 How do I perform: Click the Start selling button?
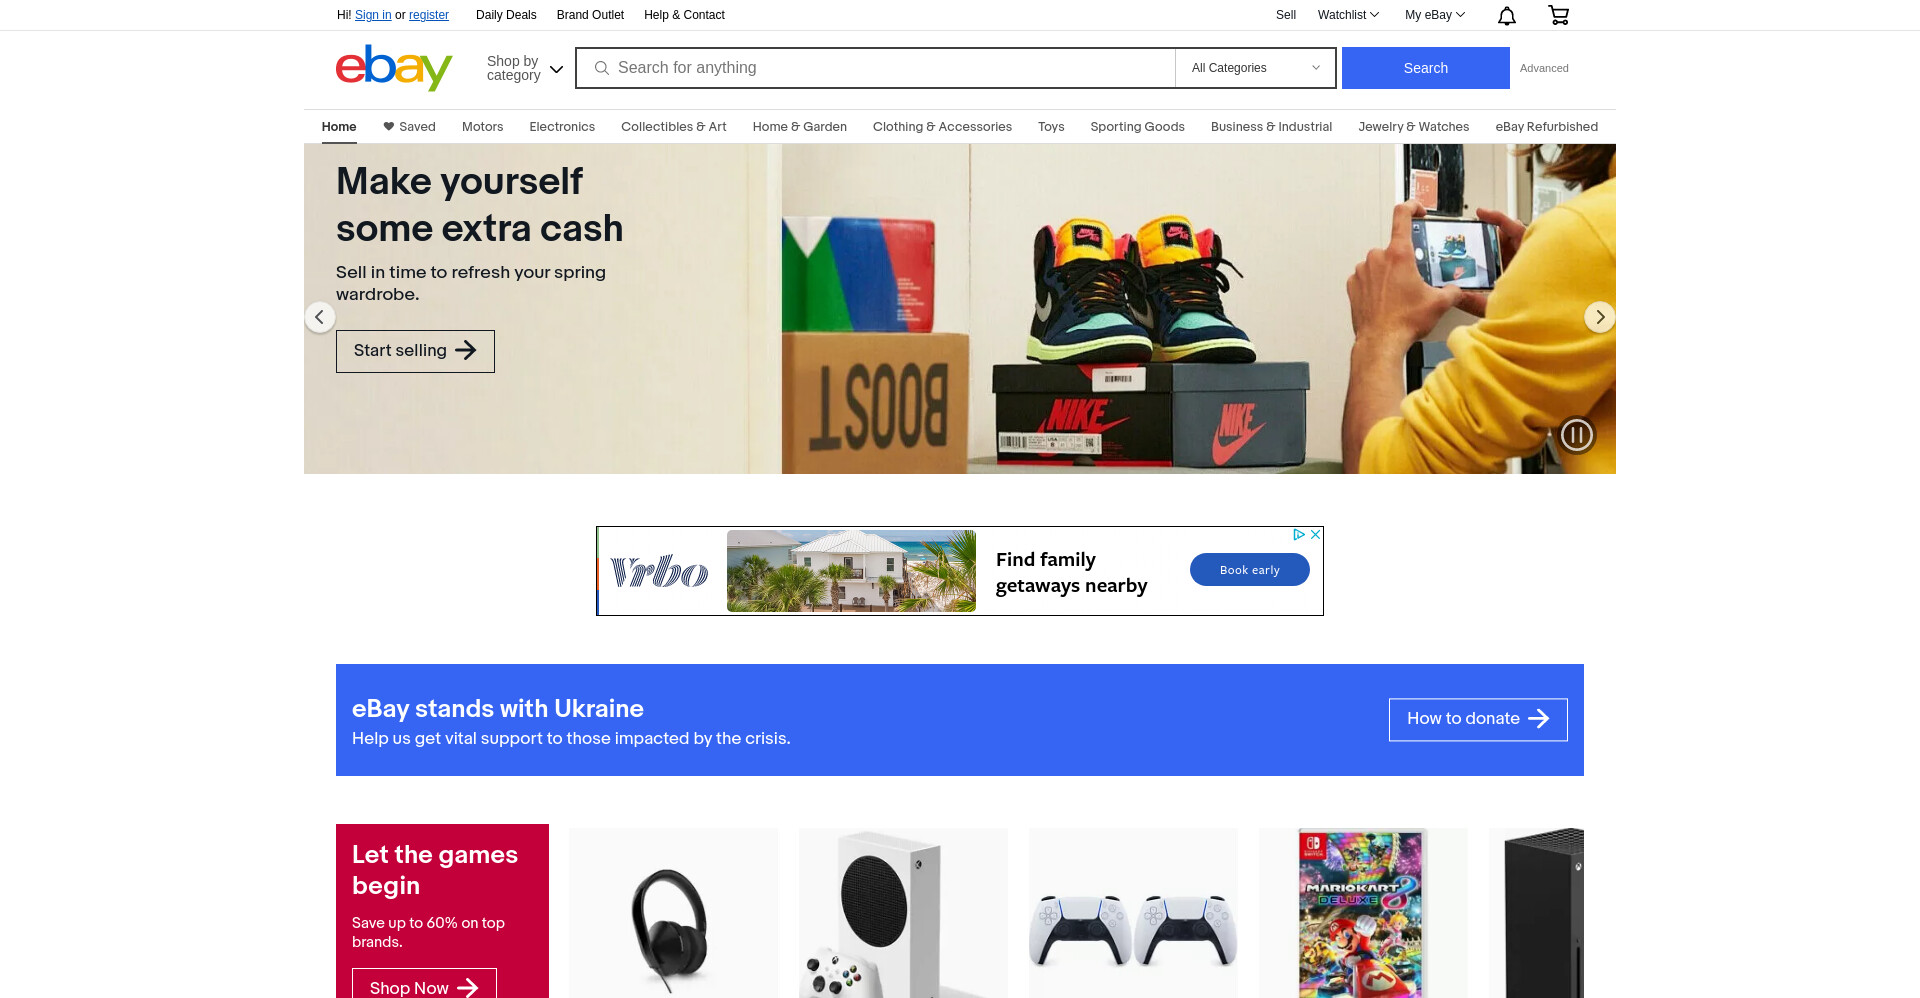(415, 351)
